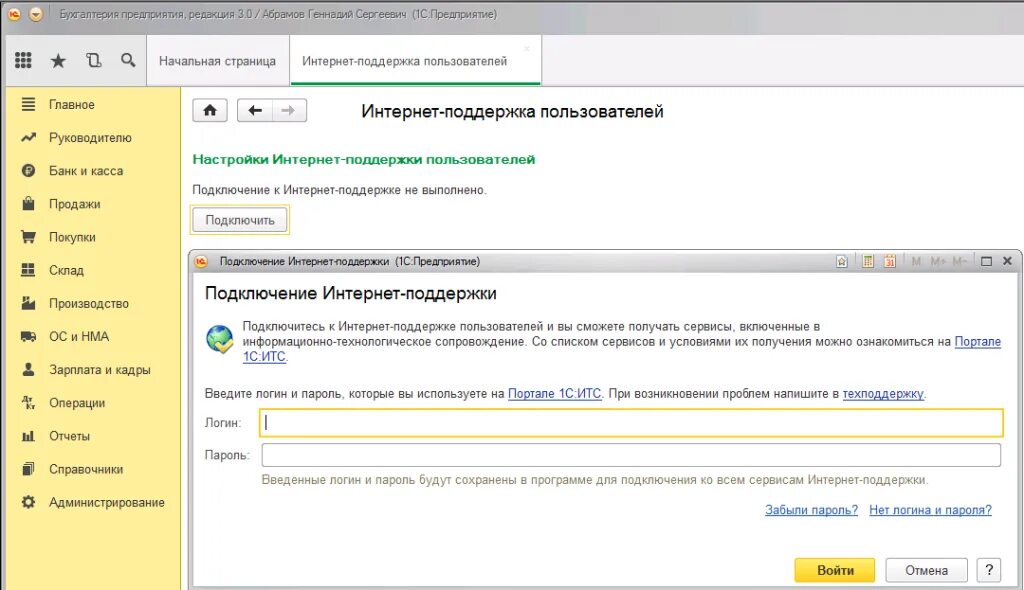This screenshot has width=1024, height=590.
Task: Click the Операции Дт/Кт icon
Action: click(x=28, y=402)
